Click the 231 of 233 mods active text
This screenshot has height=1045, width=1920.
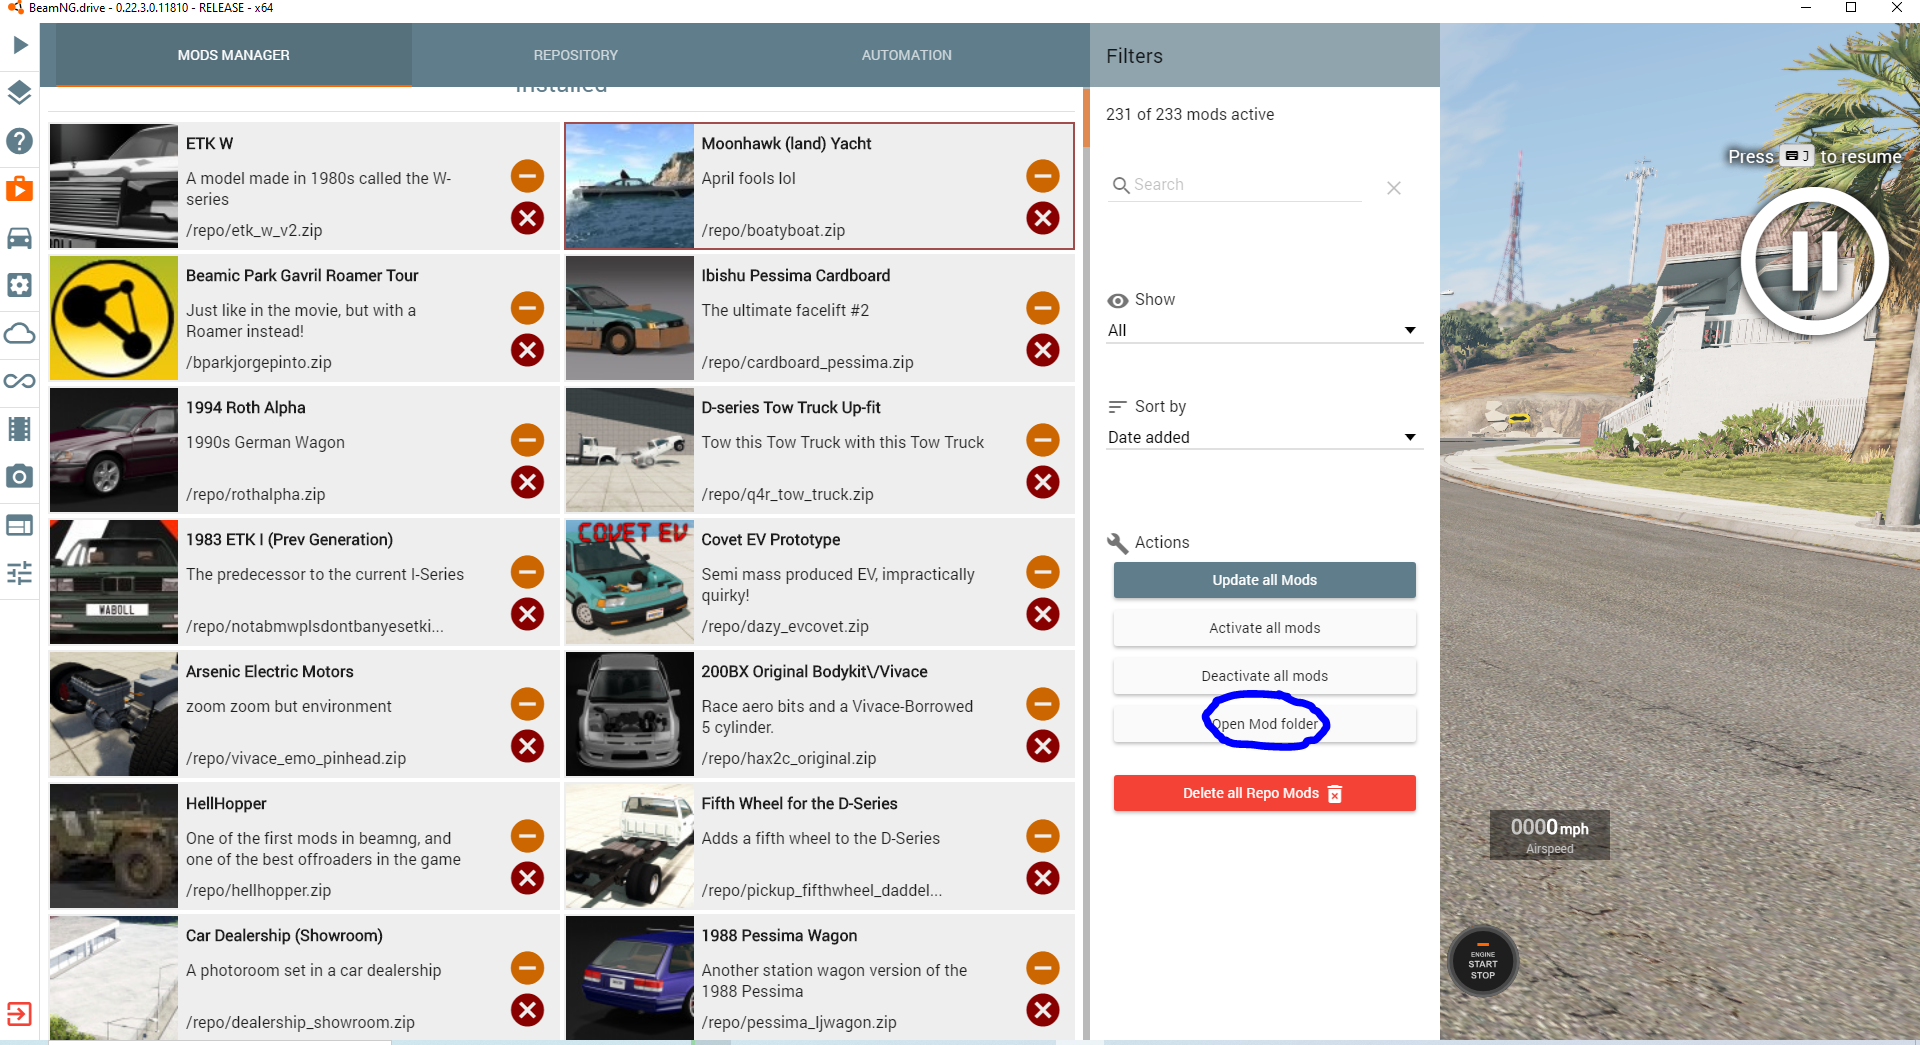point(1190,114)
